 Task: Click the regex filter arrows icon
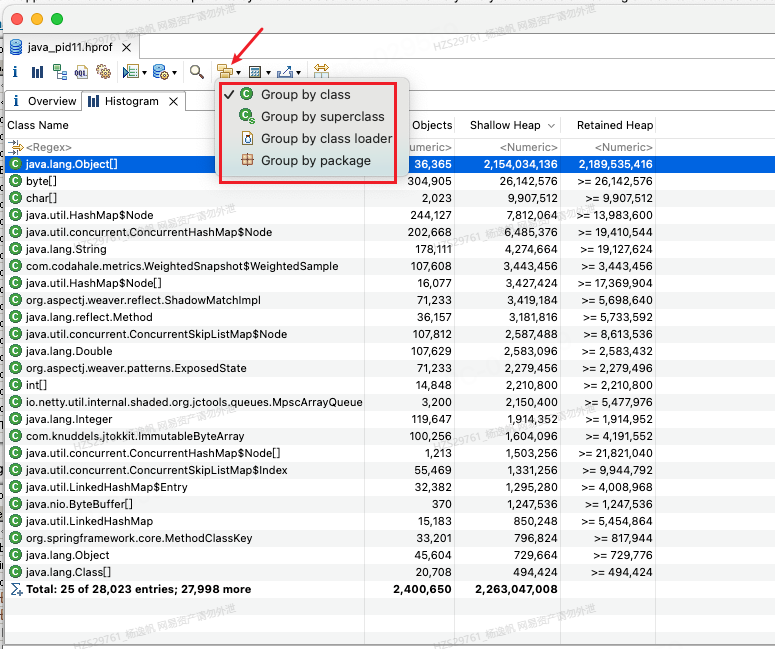(x=16, y=147)
